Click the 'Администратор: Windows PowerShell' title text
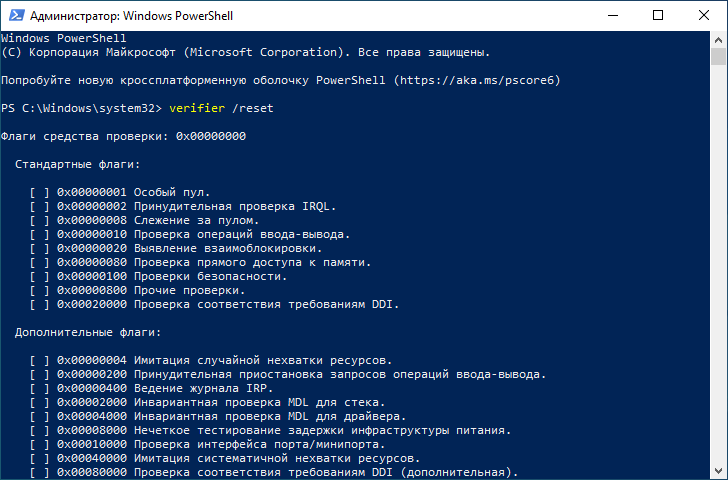The height and width of the screenshot is (480, 728). tap(131, 16)
